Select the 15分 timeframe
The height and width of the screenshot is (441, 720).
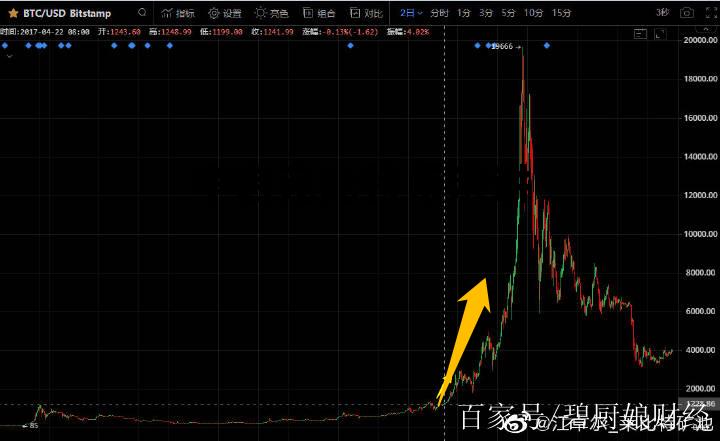tap(561, 13)
